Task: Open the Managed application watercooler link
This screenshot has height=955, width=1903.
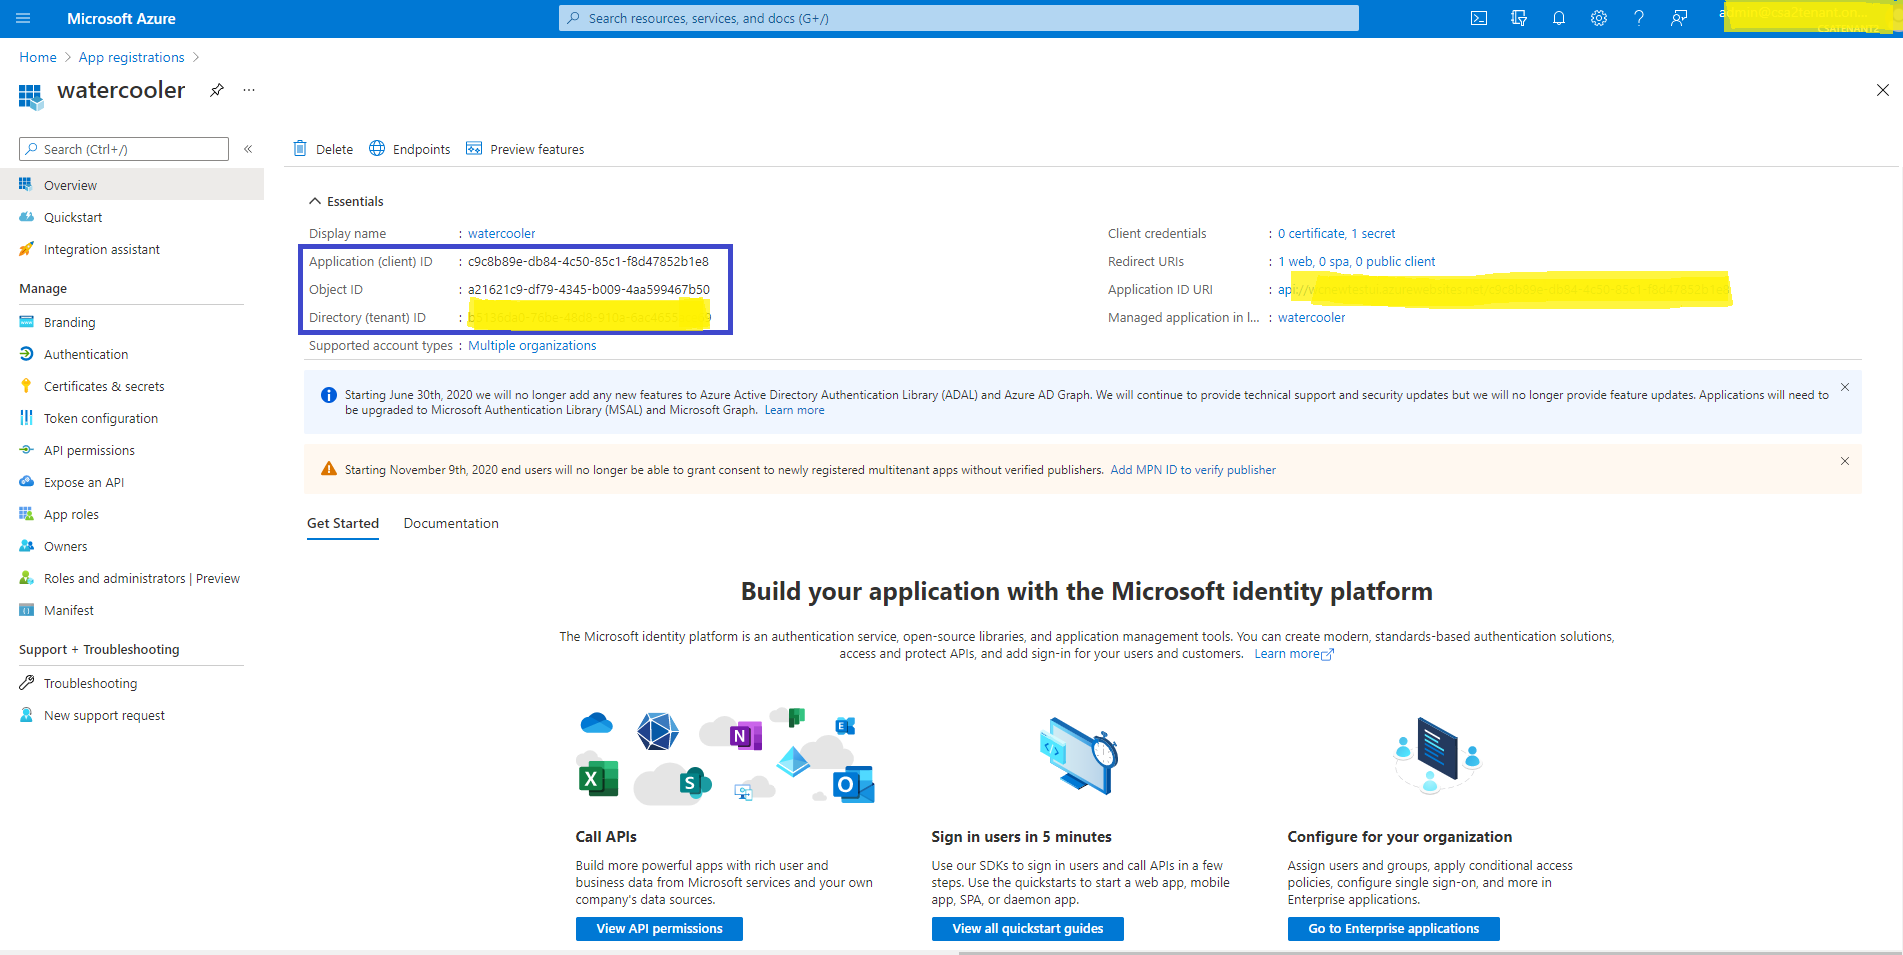Action: click(1311, 317)
